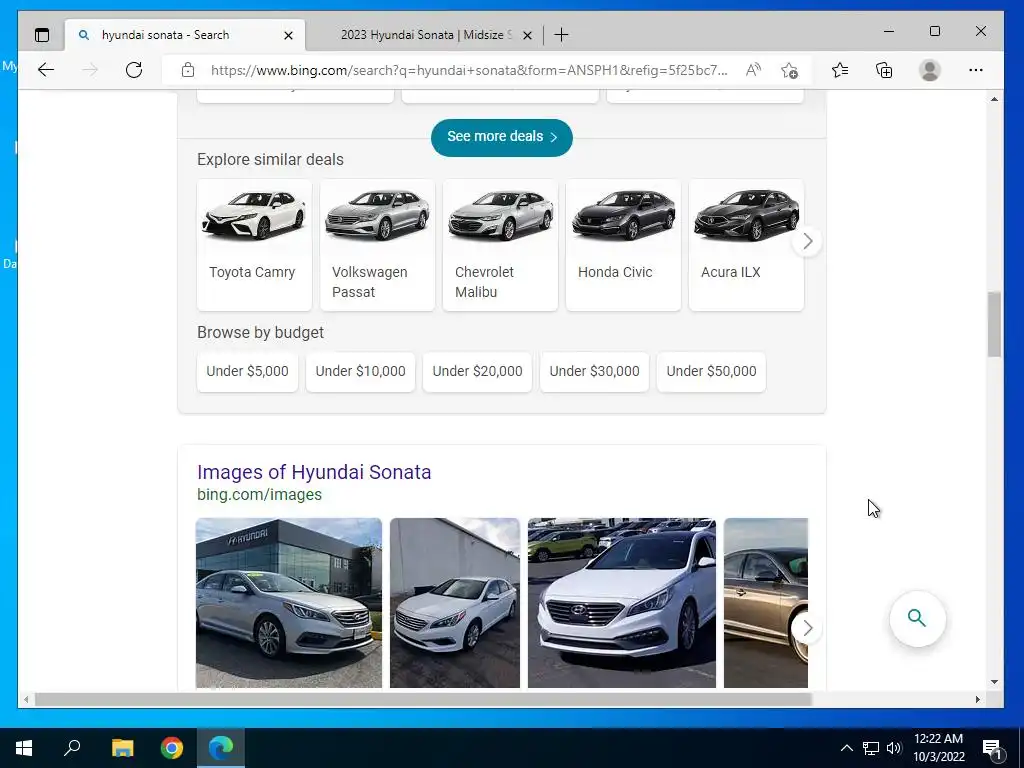Open the tab actions menu icon
Screen dimensions: 1024x768
42,35
